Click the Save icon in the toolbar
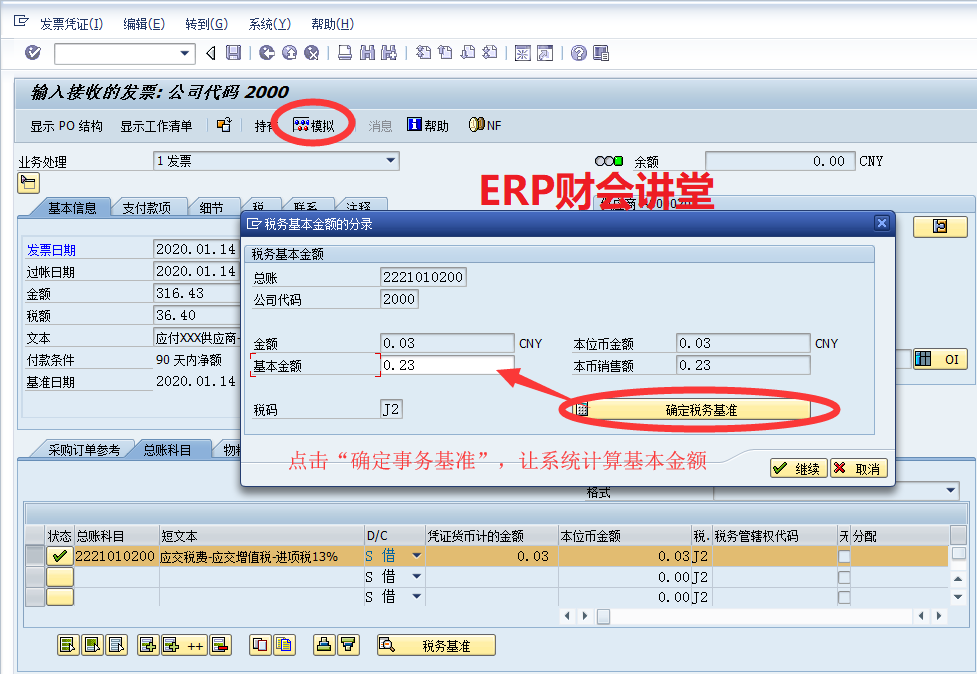The height and width of the screenshot is (674, 977). (x=233, y=53)
